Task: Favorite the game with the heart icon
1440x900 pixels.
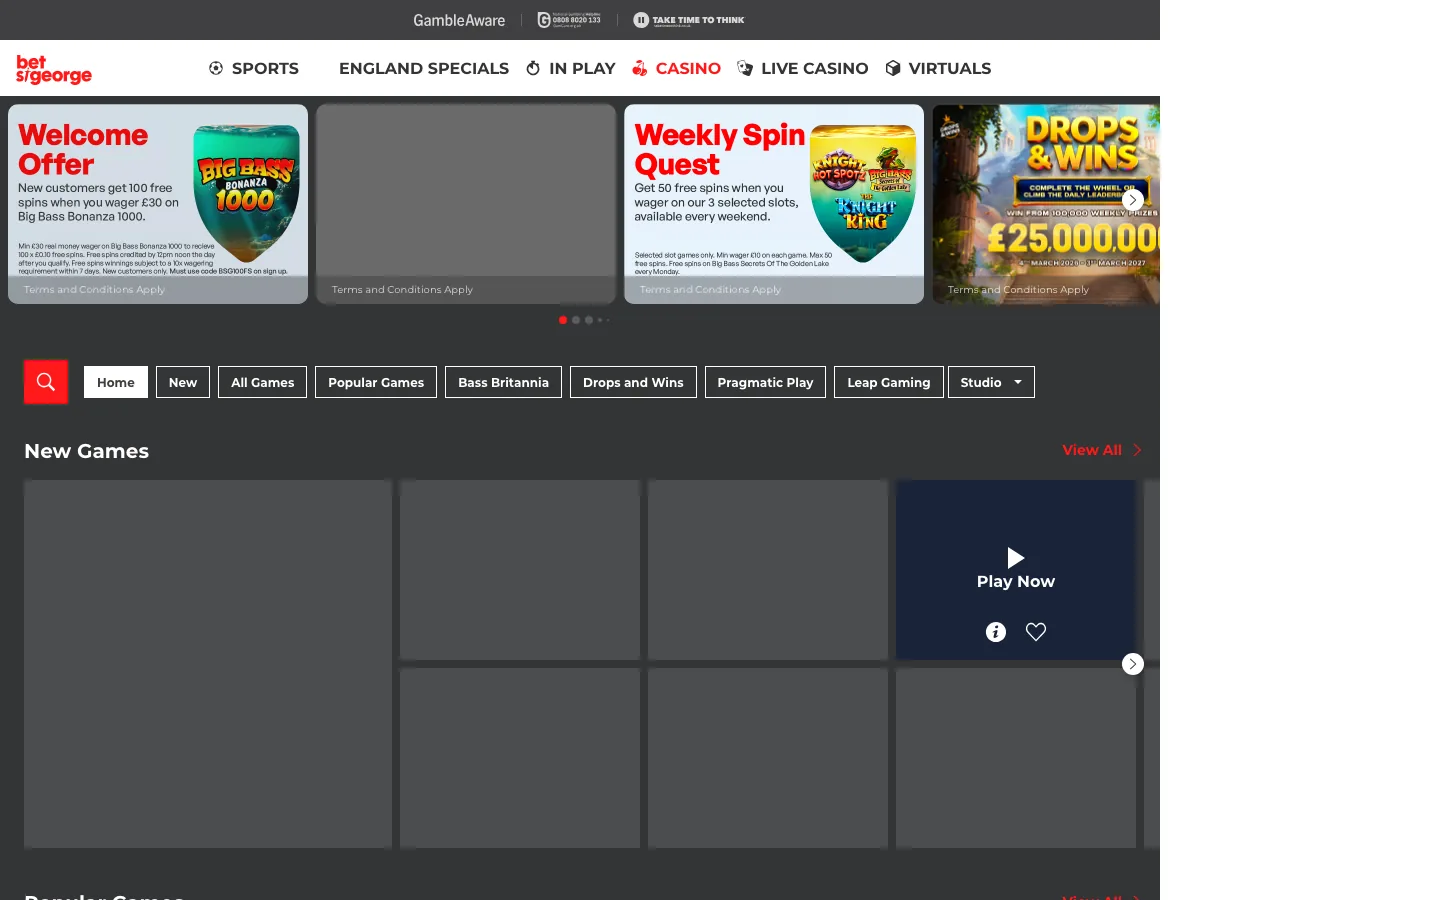Action: [x=1036, y=632]
